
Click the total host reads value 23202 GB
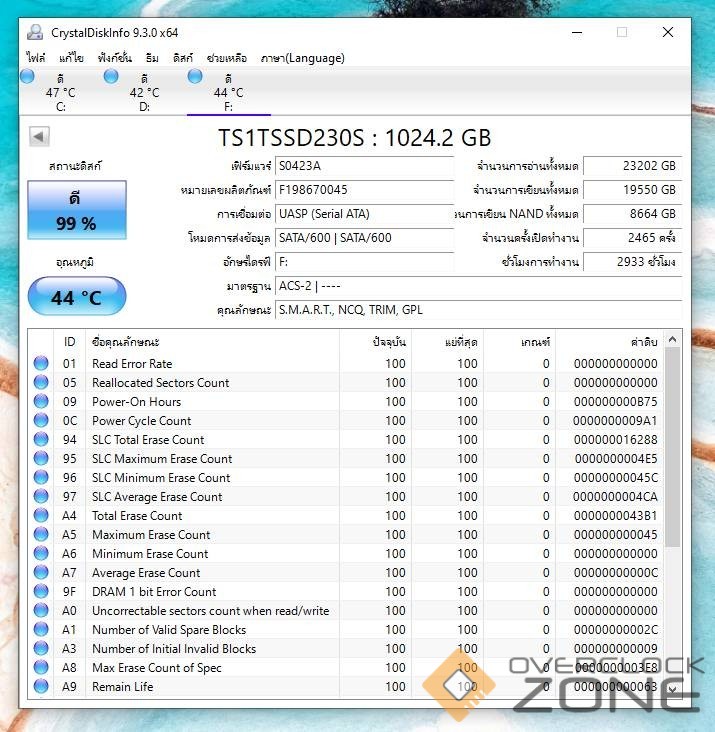click(632, 166)
